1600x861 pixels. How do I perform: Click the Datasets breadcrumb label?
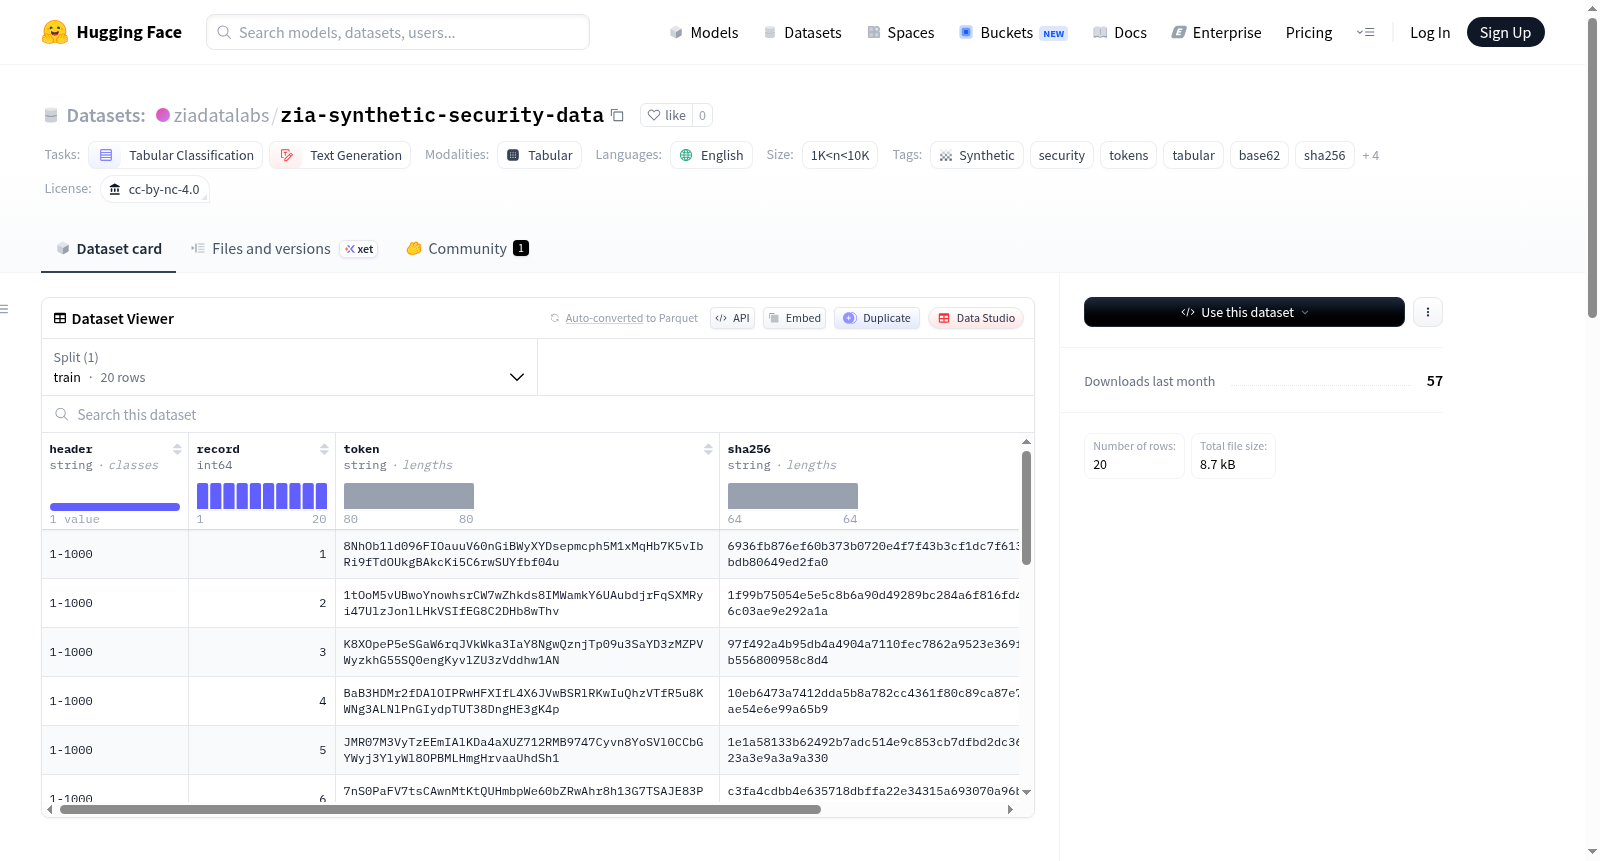tap(106, 115)
